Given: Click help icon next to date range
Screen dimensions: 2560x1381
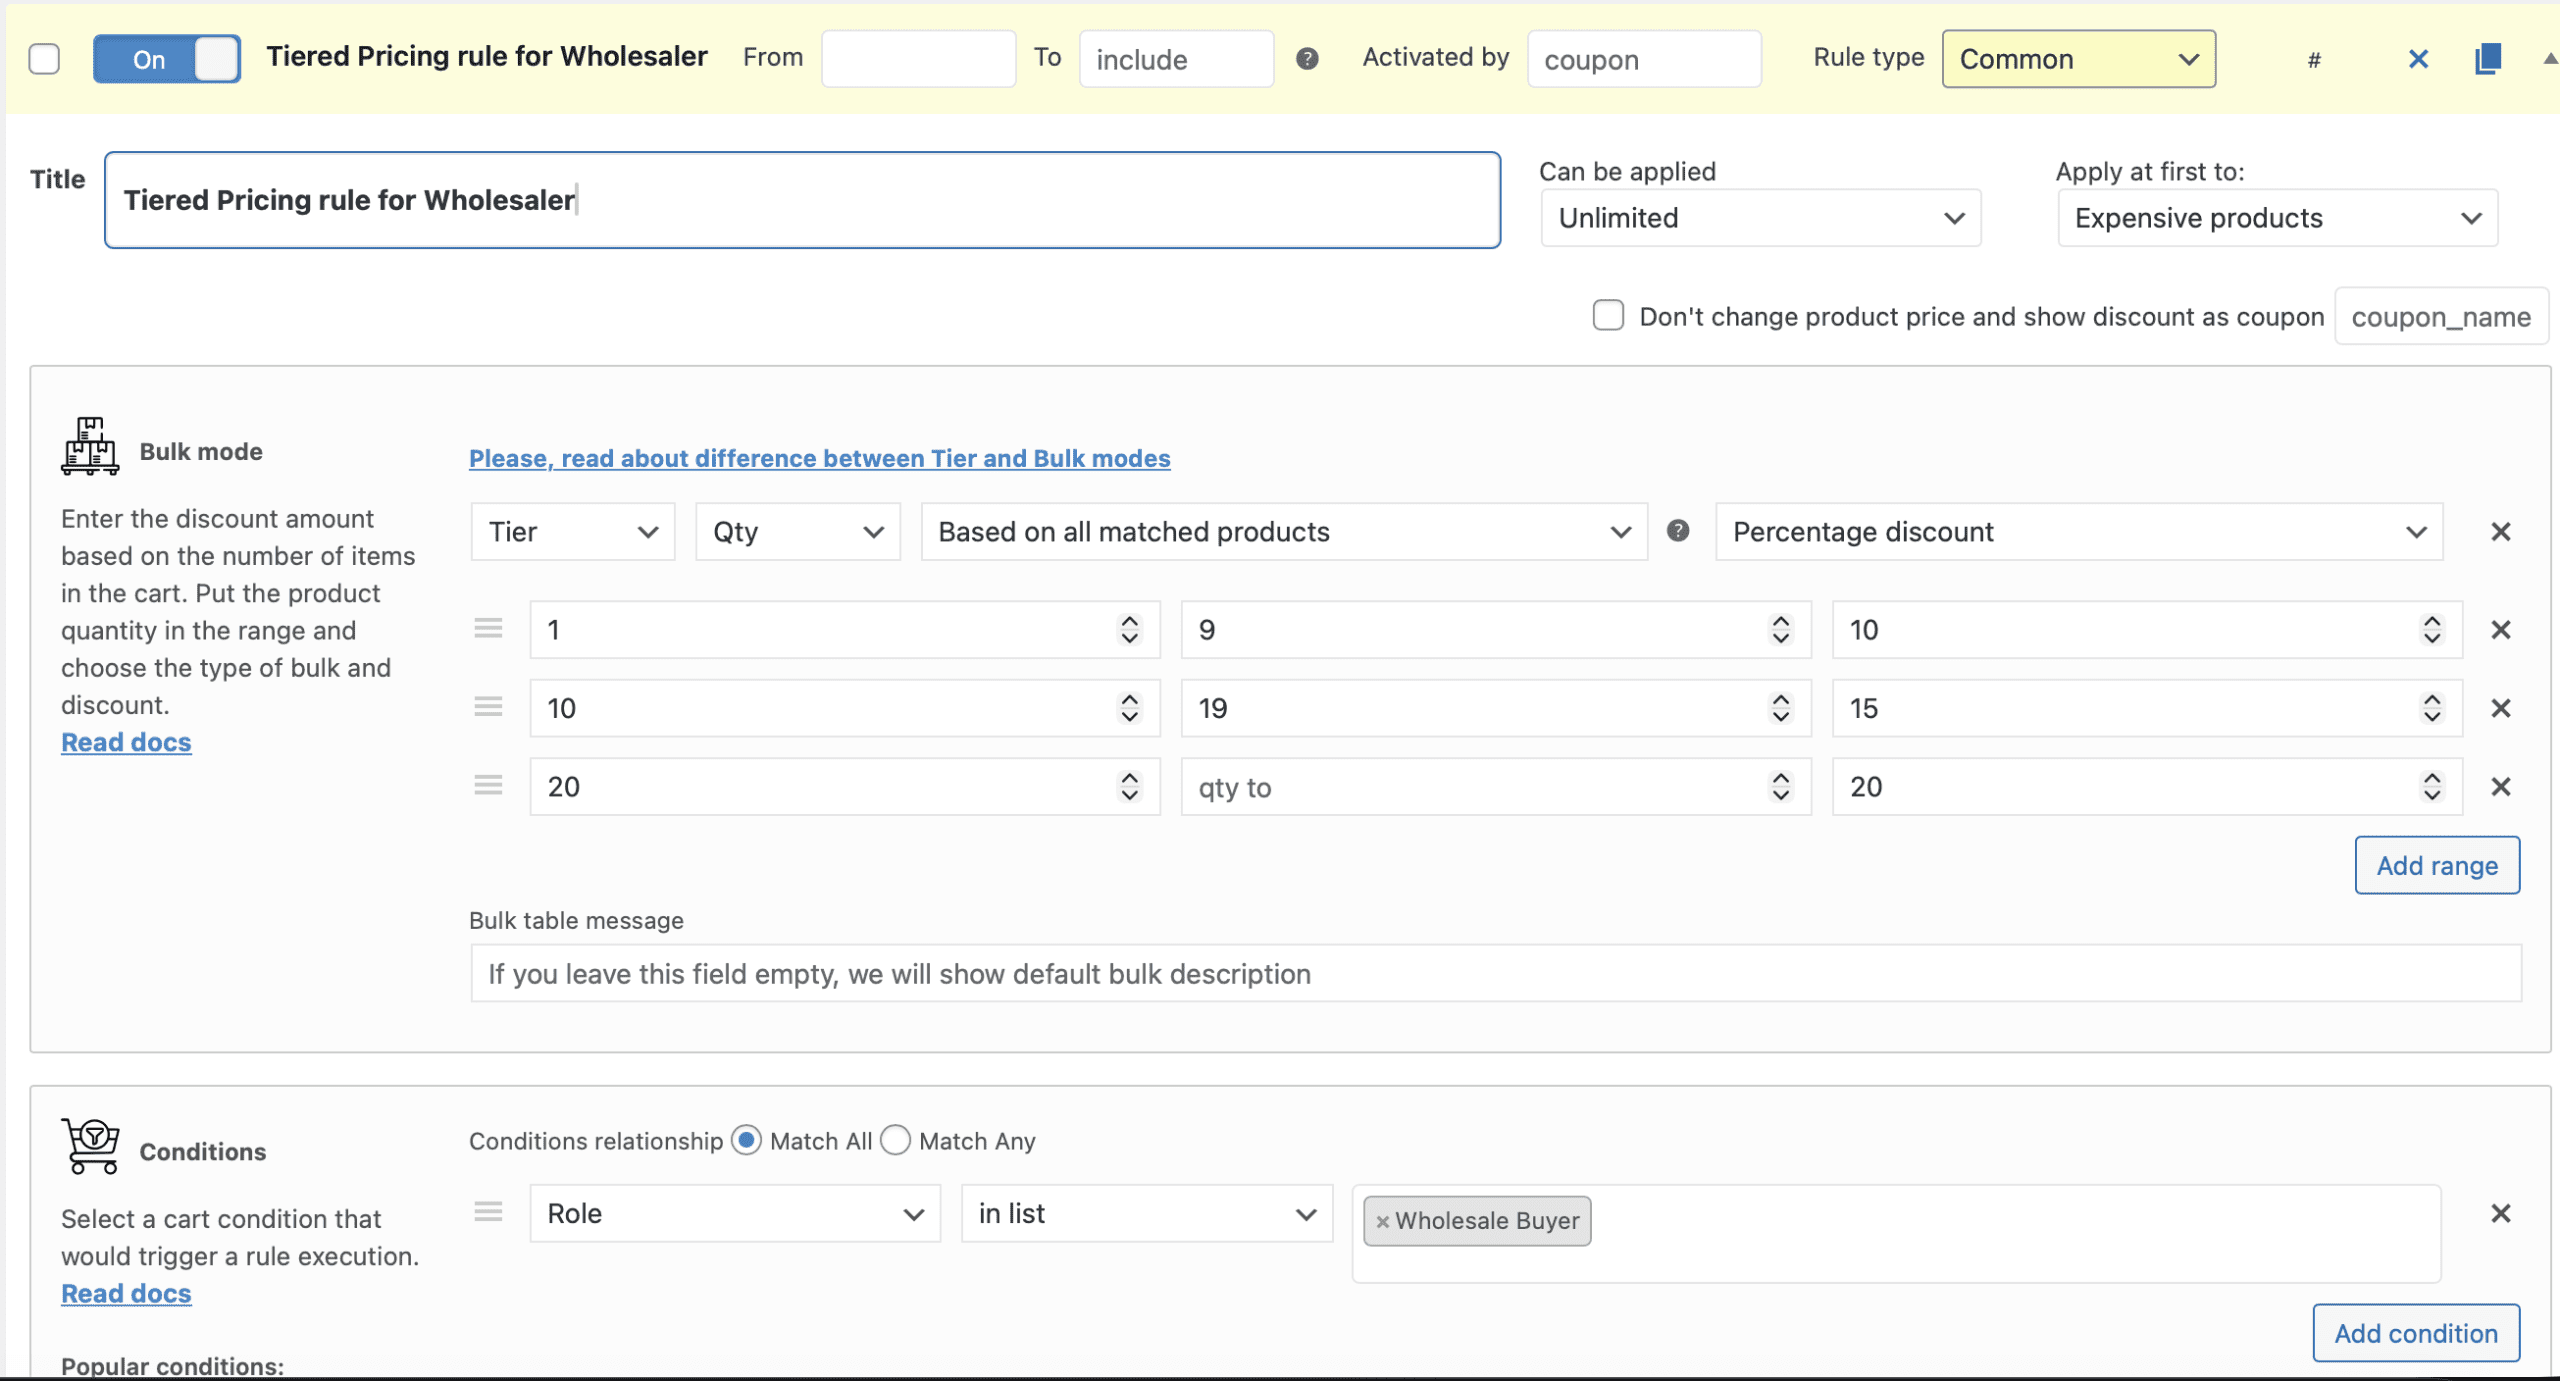Looking at the screenshot, I should point(1307,59).
